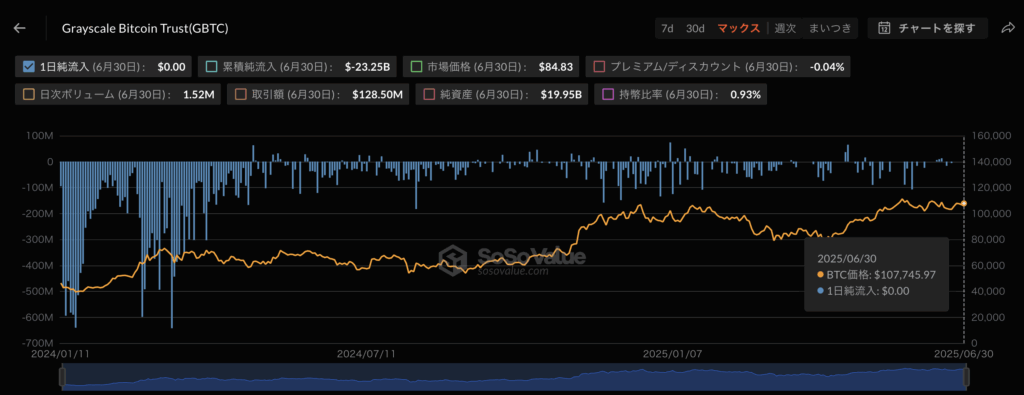
Task: Enable the 持幣比率 series checkbox
Action: click(608, 95)
